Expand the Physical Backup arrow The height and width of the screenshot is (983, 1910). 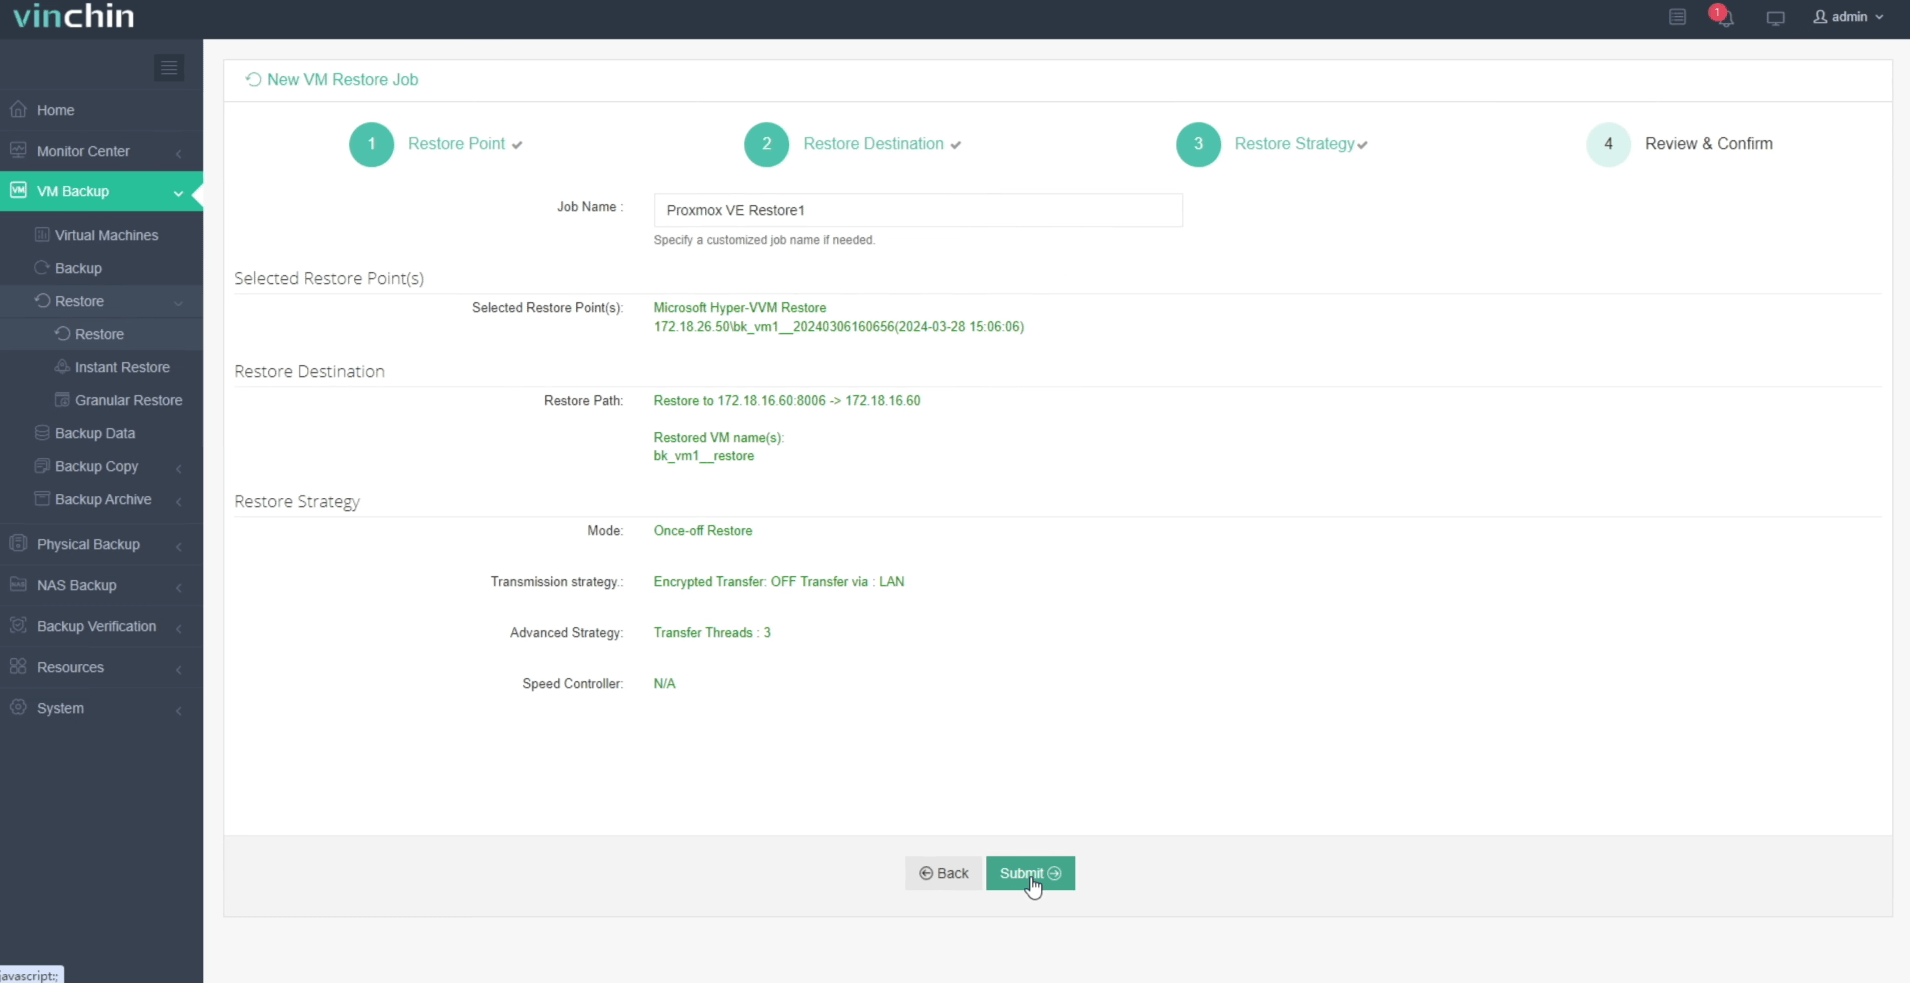tap(179, 546)
